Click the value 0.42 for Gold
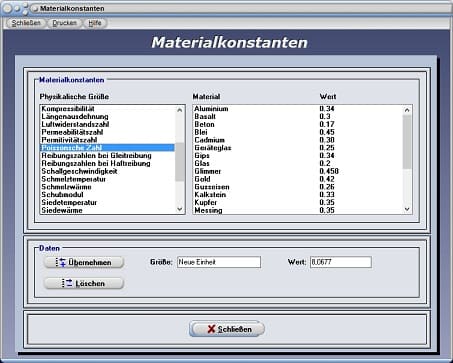 327,179
